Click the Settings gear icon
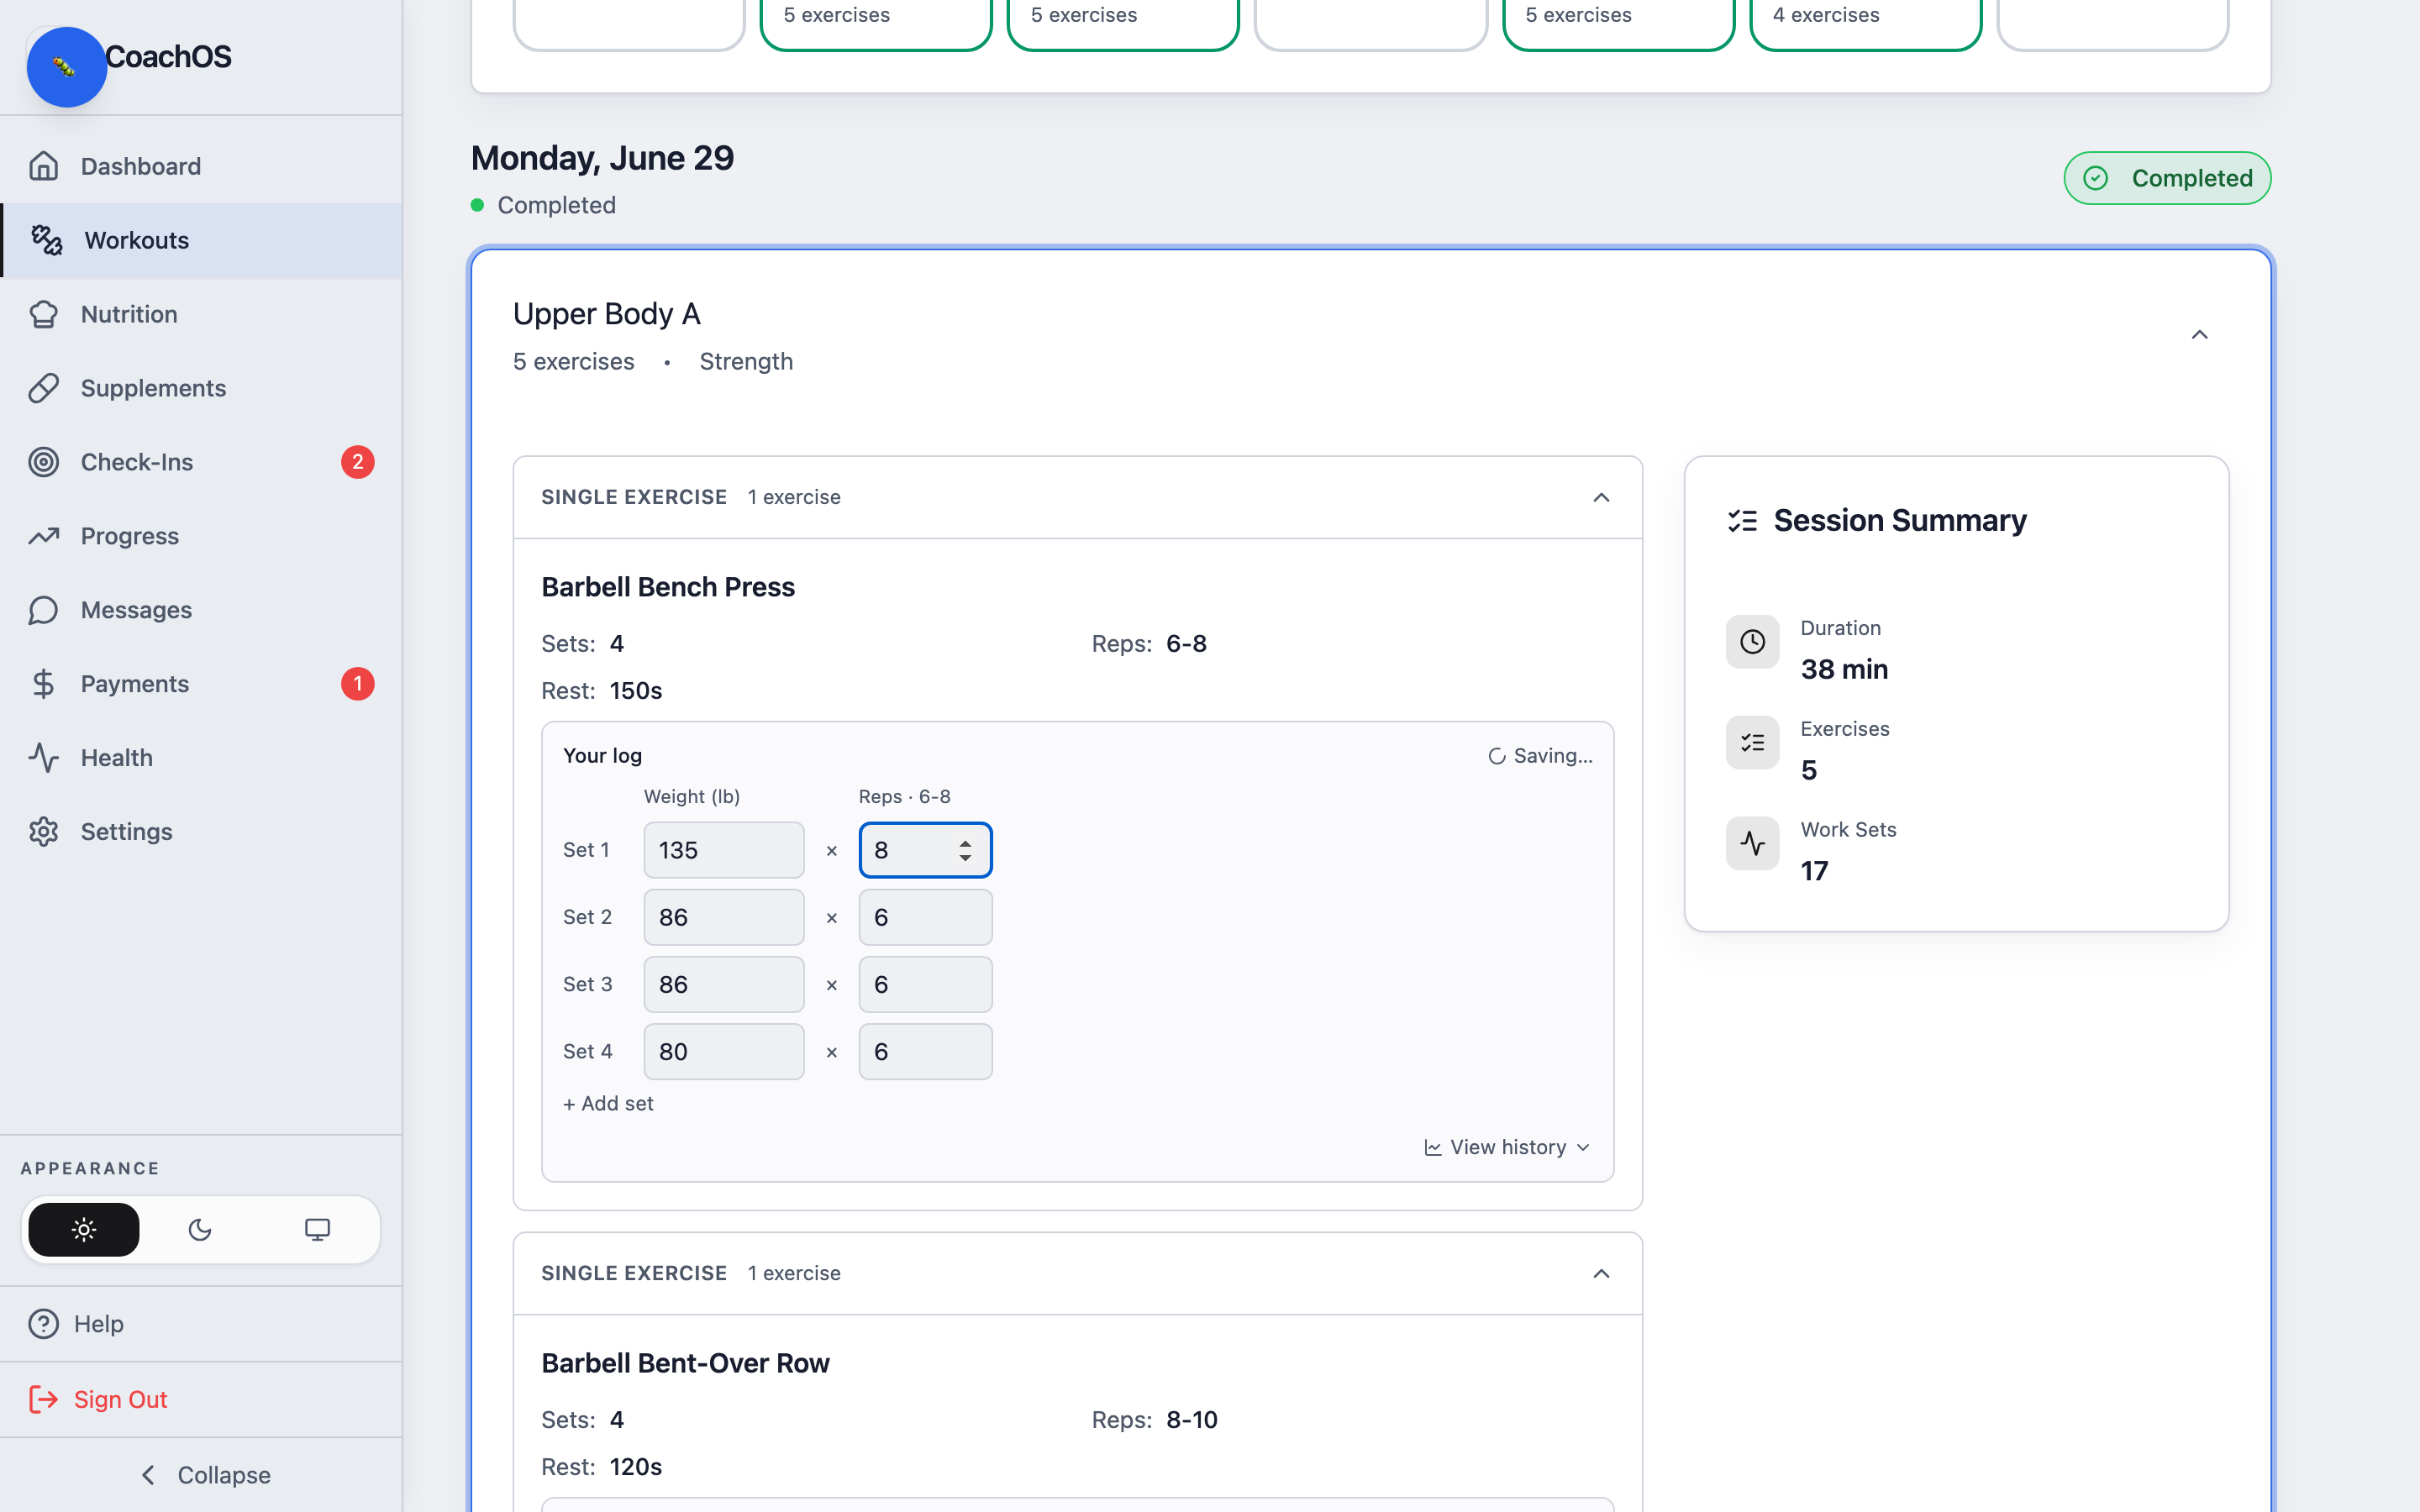 (44, 832)
